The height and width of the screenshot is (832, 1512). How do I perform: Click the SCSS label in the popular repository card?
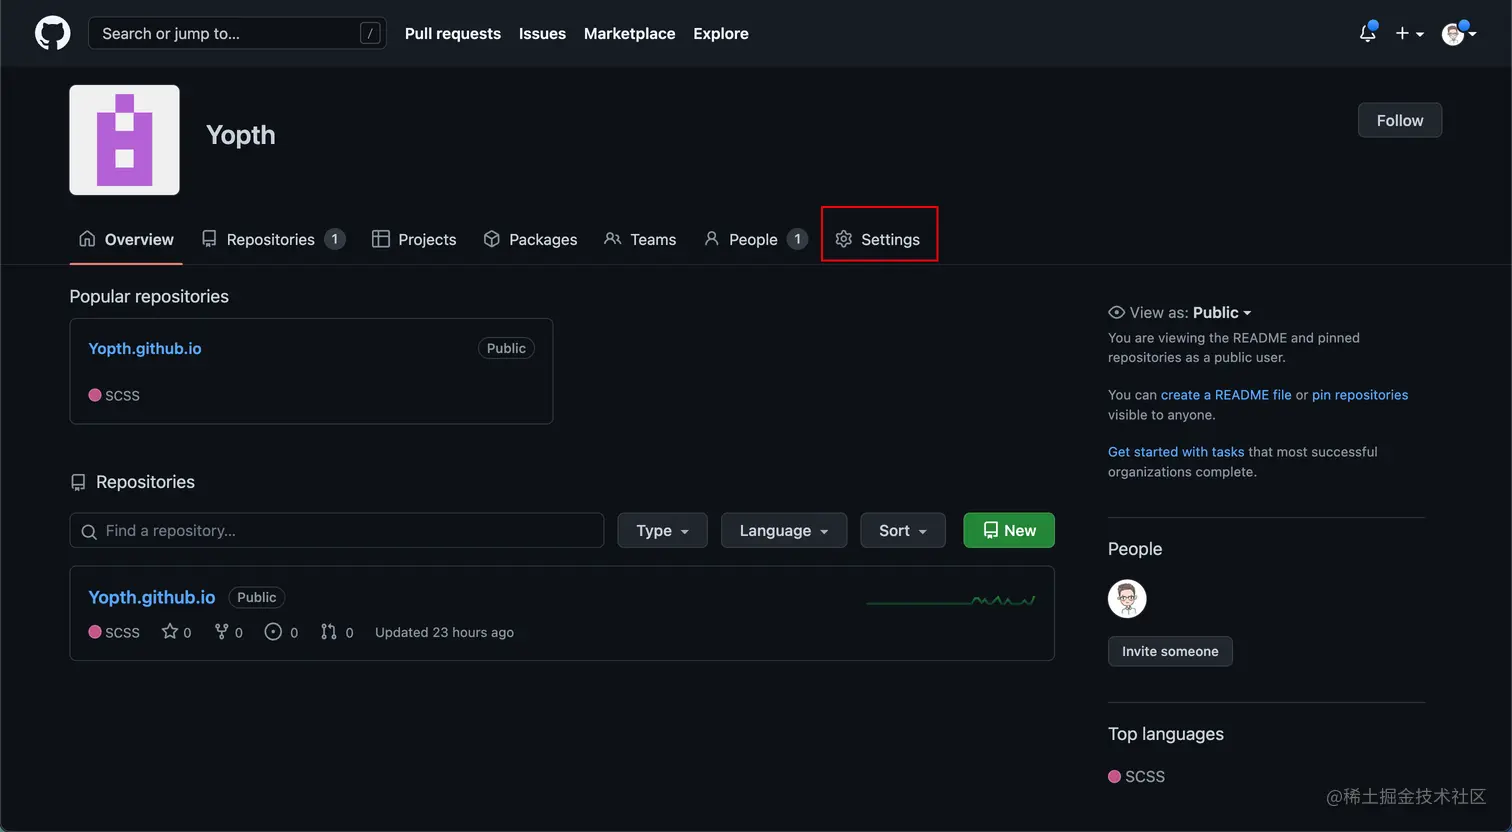point(114,395)
